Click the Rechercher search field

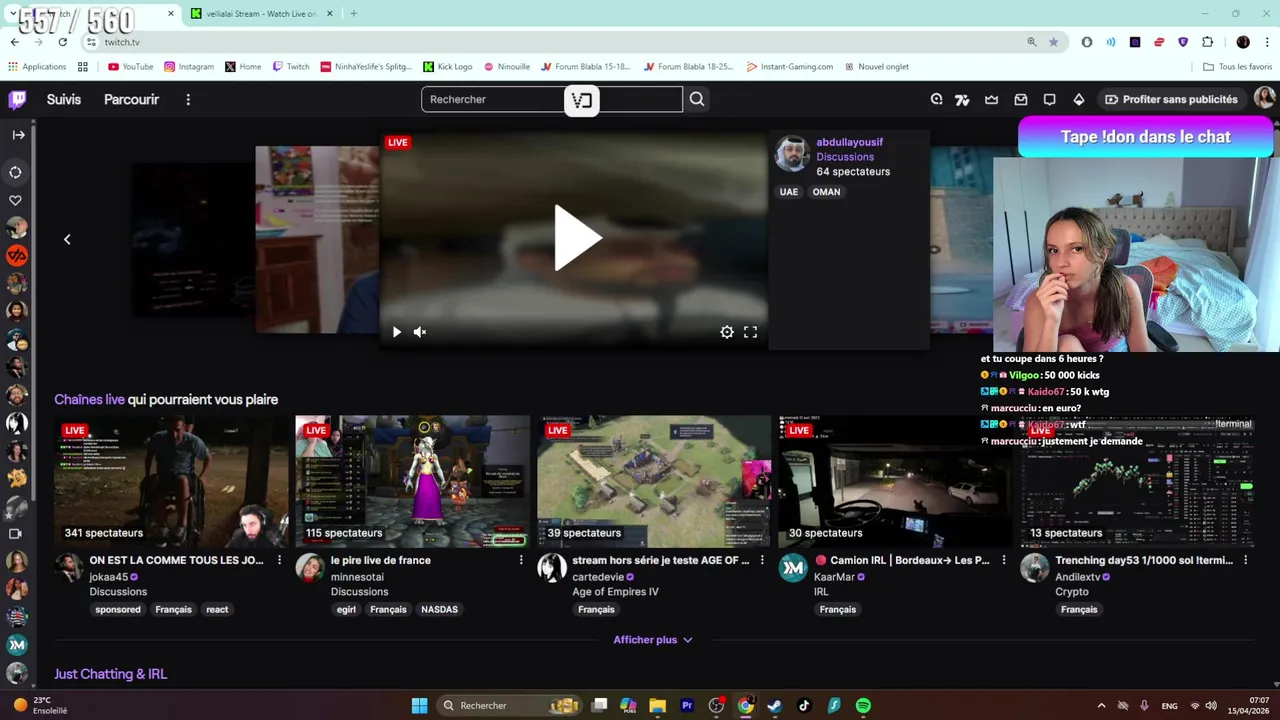tap(552, 99)
